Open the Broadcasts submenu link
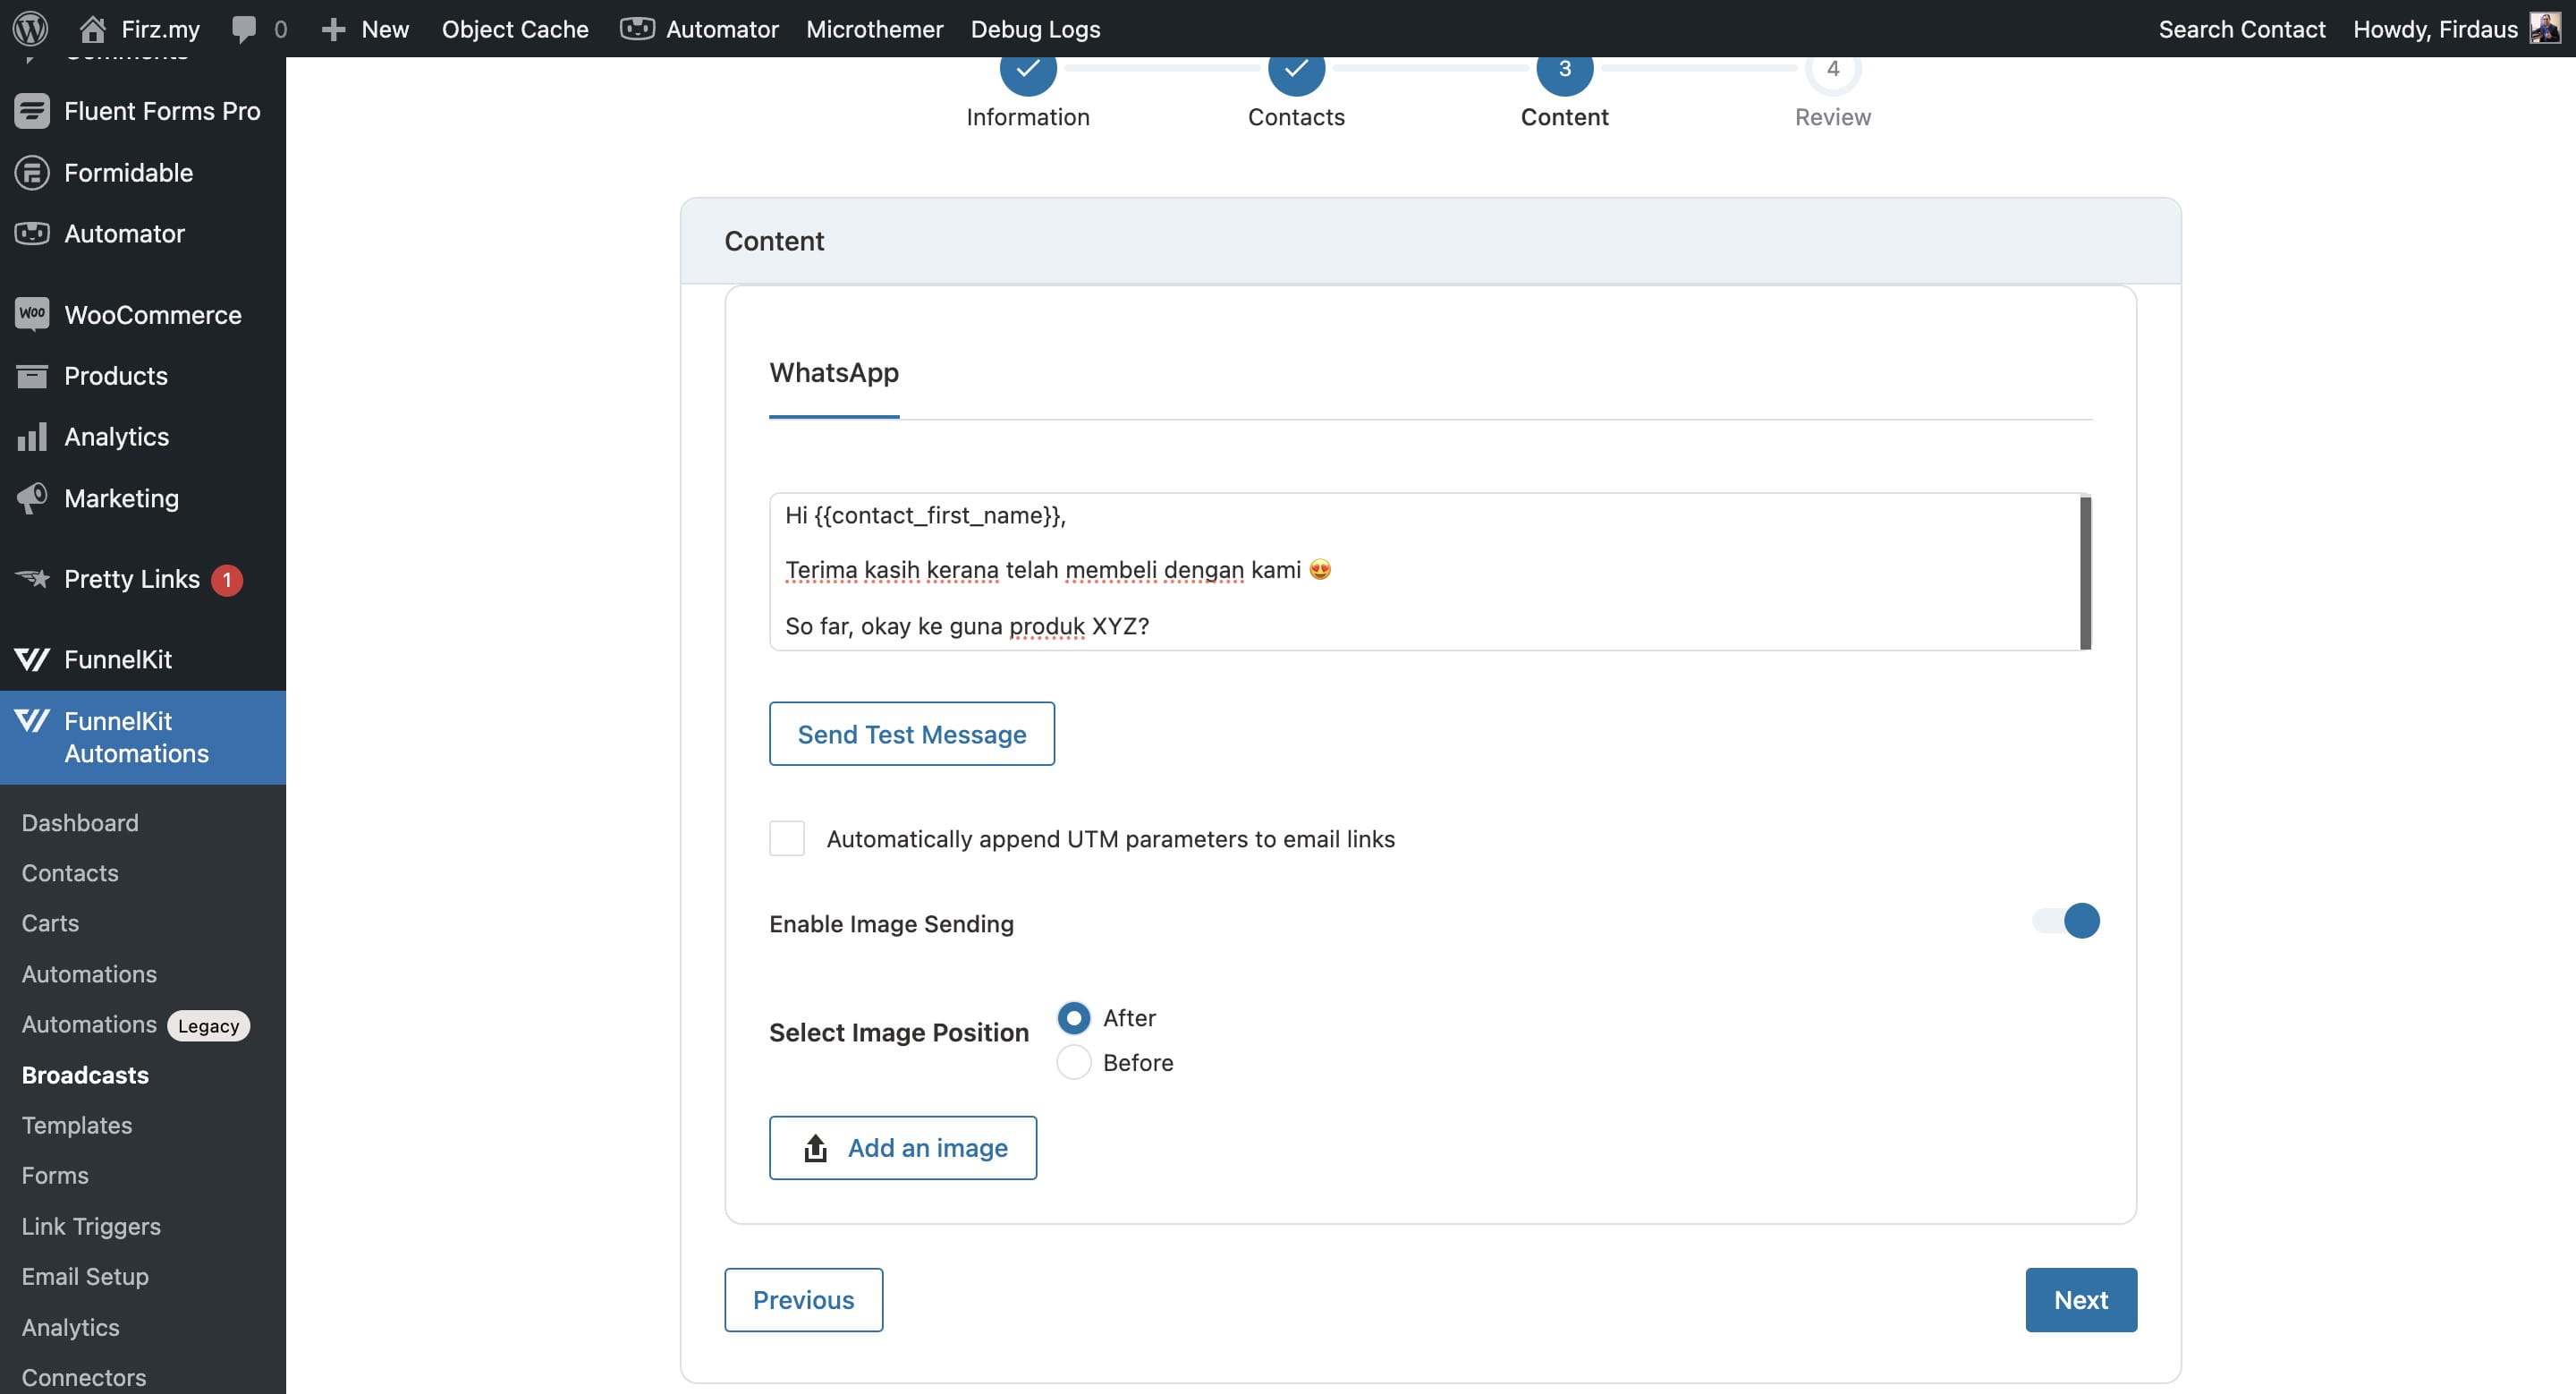This screenshot has height=1394, width=2576. tap(85, 1075)
